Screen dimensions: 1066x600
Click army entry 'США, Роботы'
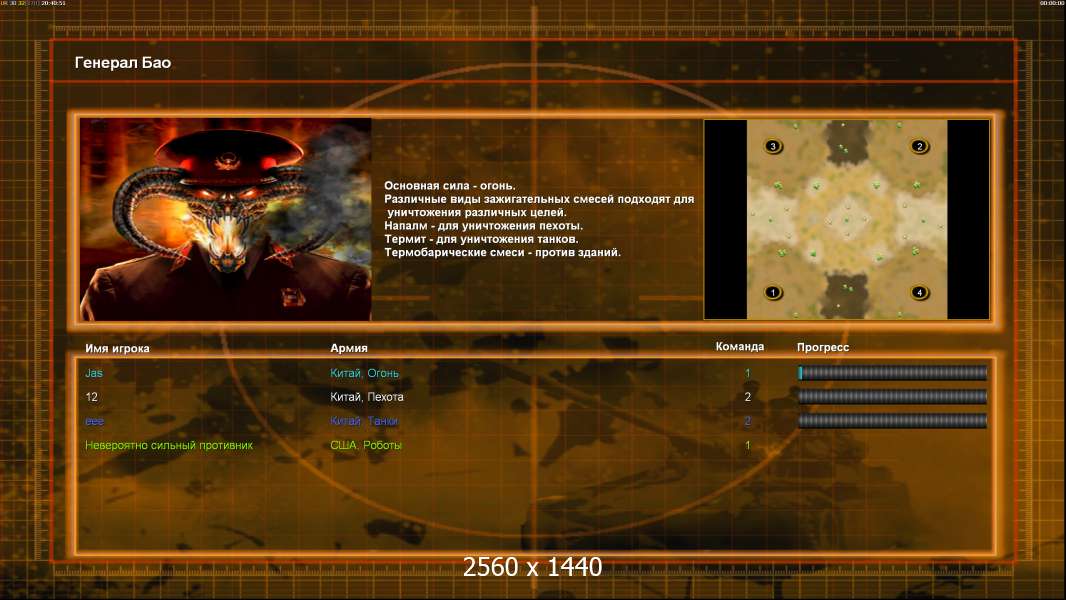click(366, 445)
